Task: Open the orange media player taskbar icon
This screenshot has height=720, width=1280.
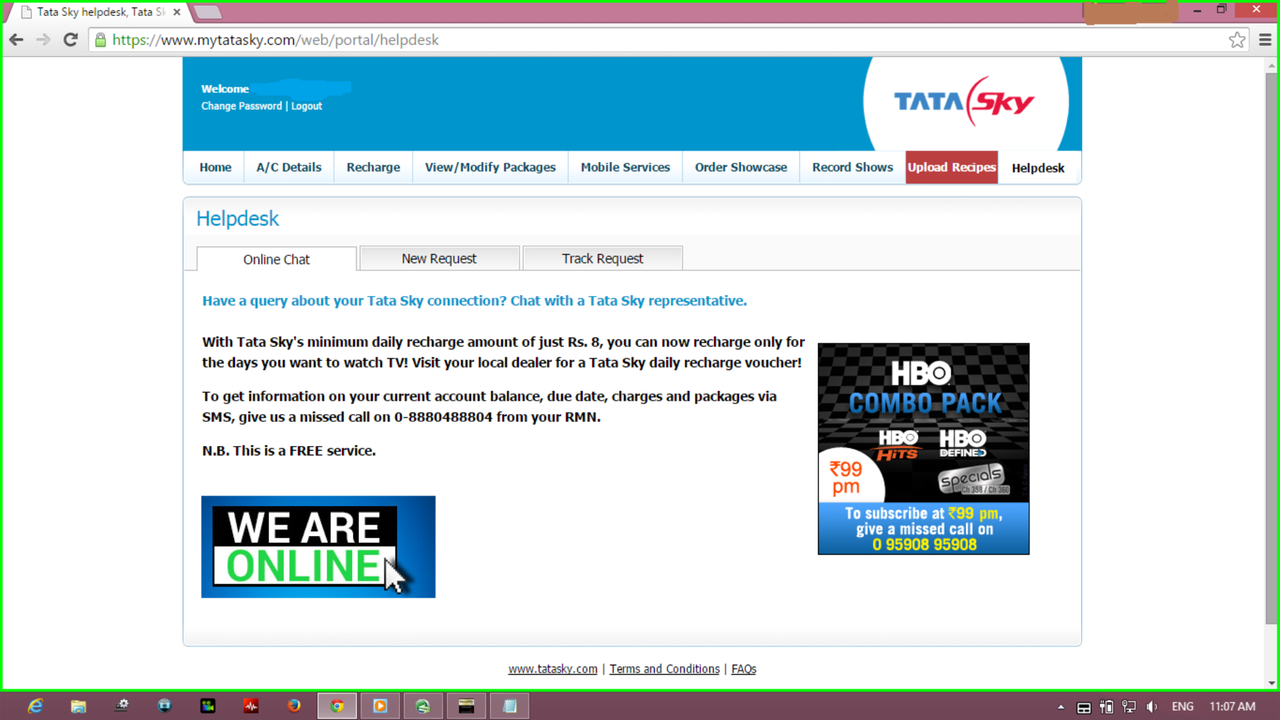Action: pos(380,706)
